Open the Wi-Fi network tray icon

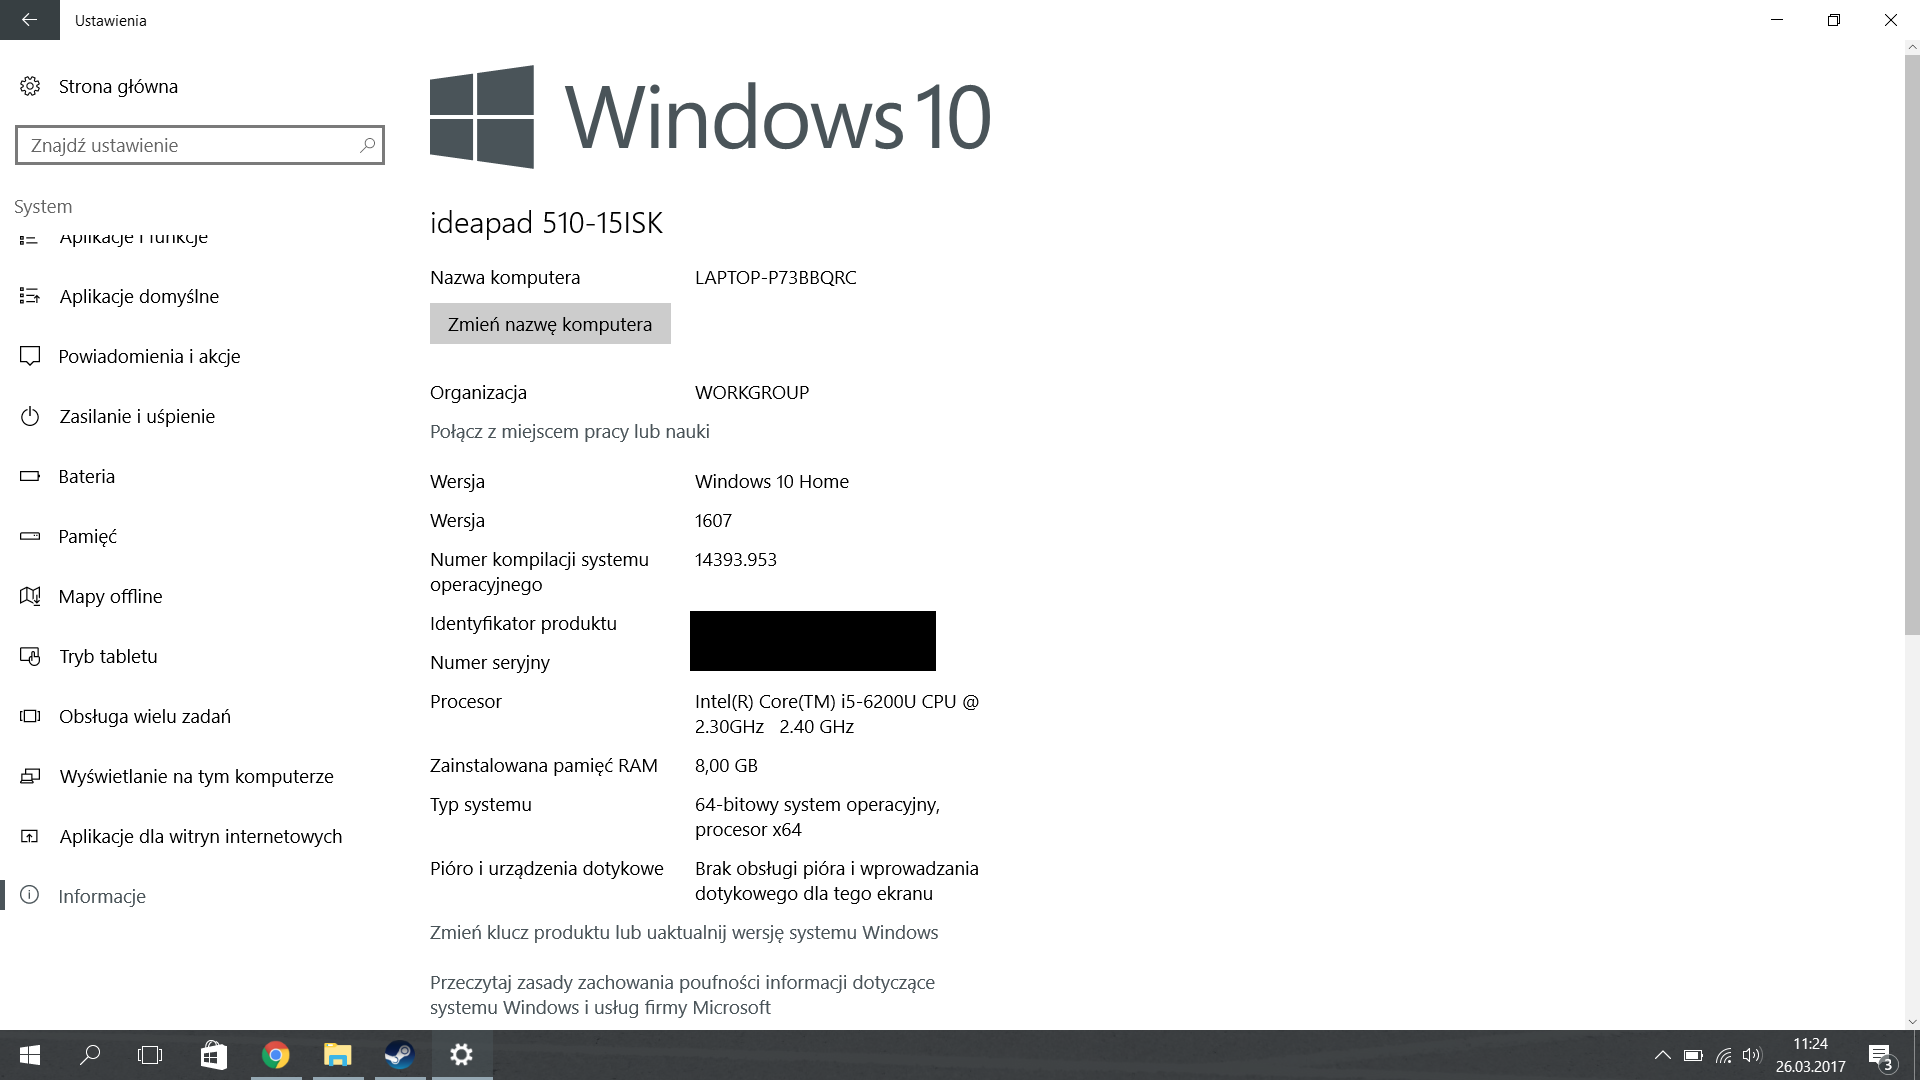pyautogui.click(x=1723, y=1055)
